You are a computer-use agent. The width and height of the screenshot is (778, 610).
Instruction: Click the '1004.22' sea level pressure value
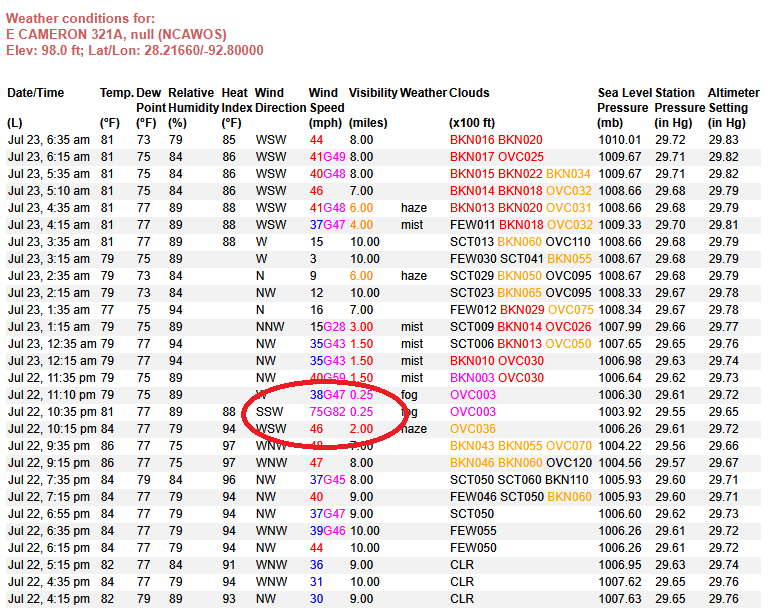click(620, 446)
